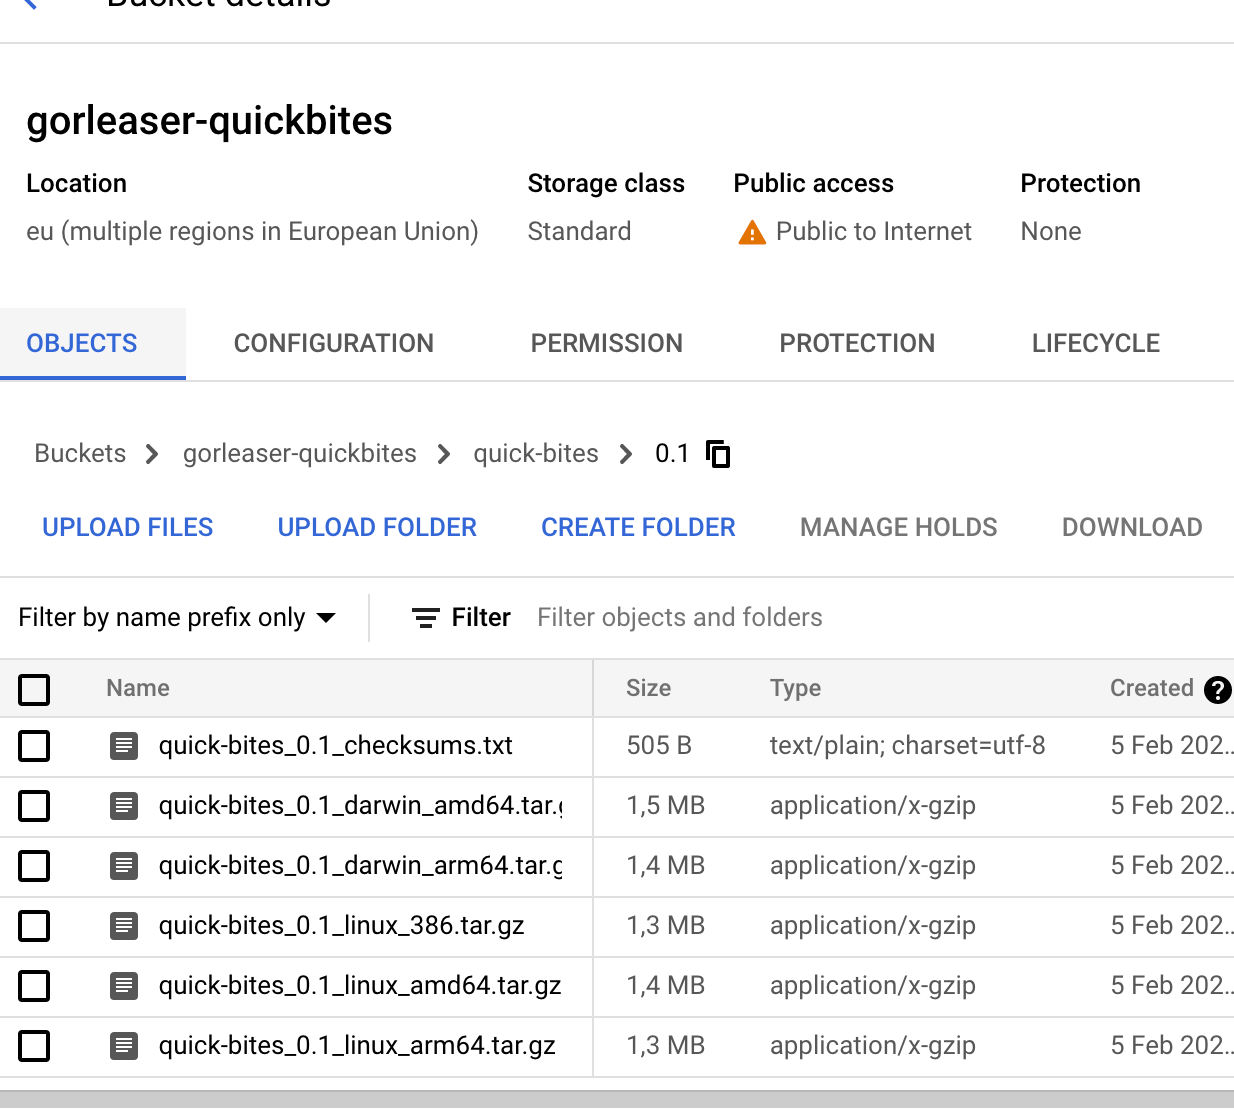Image resolution: width=1234 pixels, height=1118 pixels.
Task: Click UPLOAD FILES button
Action: pos(128,527)
